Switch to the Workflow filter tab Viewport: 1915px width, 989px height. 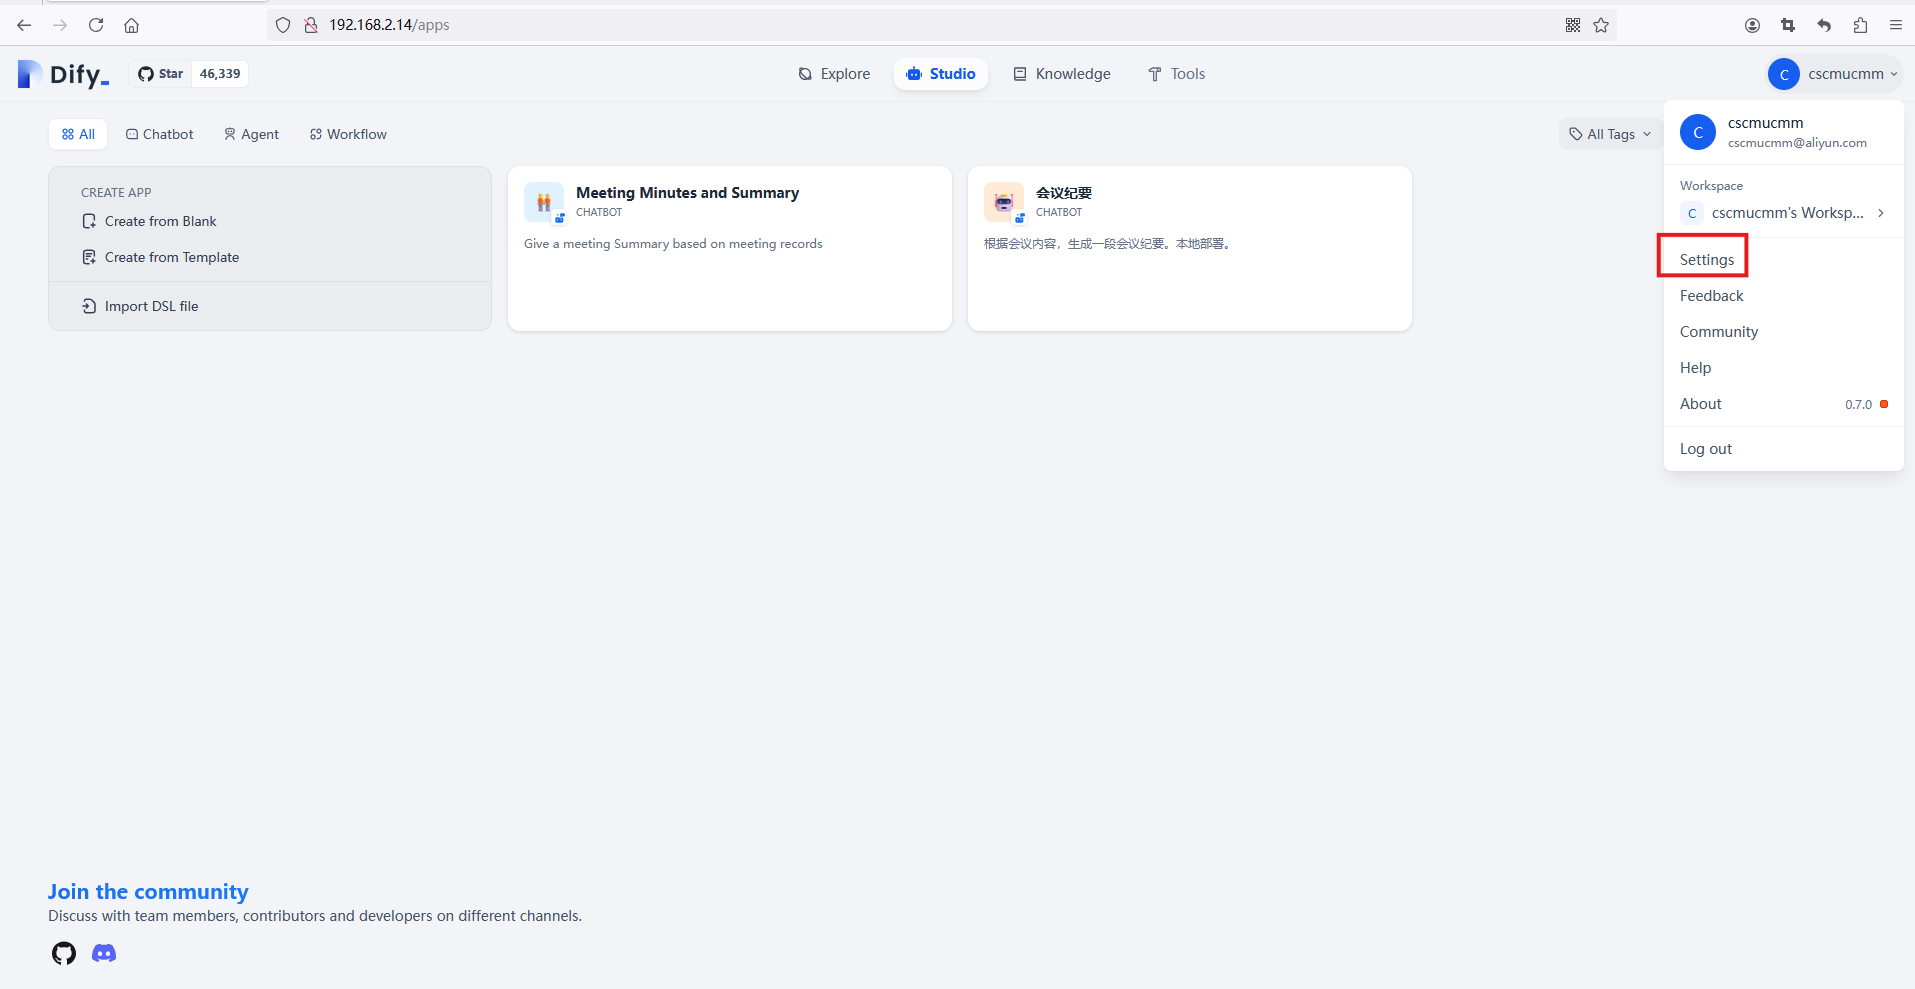coord(348,134)
